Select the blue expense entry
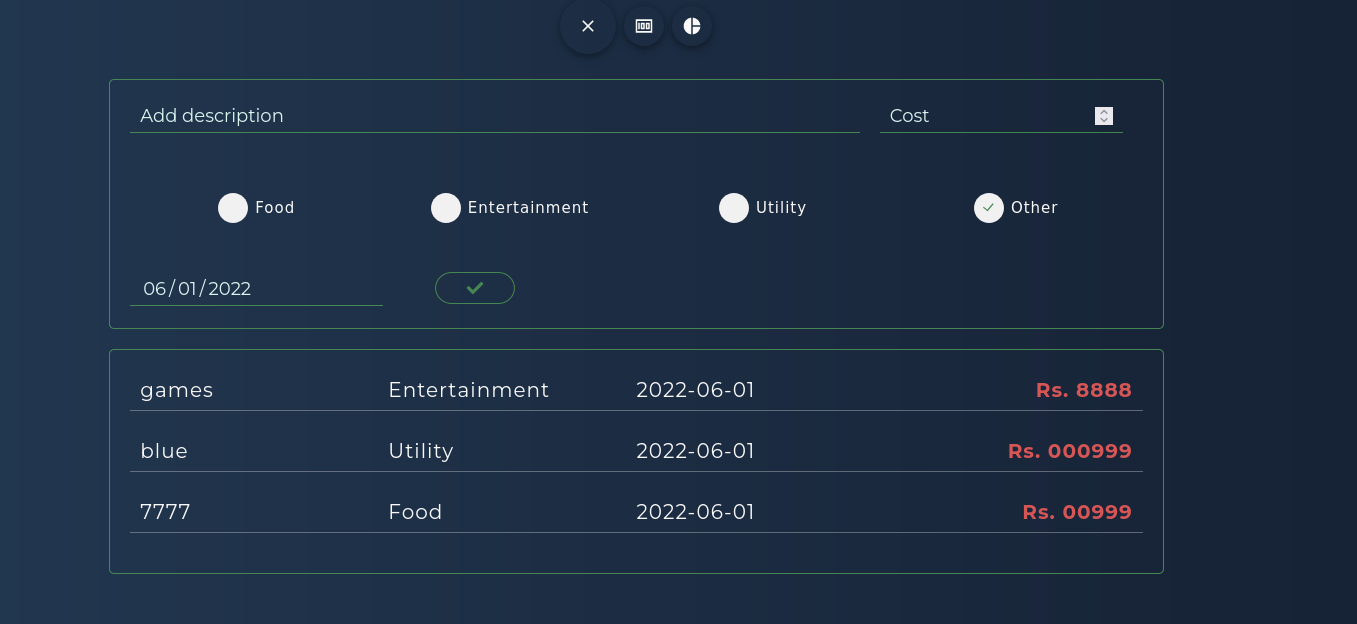Viewport: 1357px width, 624px height. (x=163, y=451)
